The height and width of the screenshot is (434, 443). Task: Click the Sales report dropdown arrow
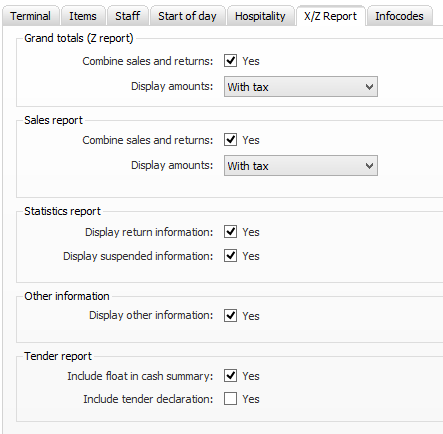click(x=369, y=166)
